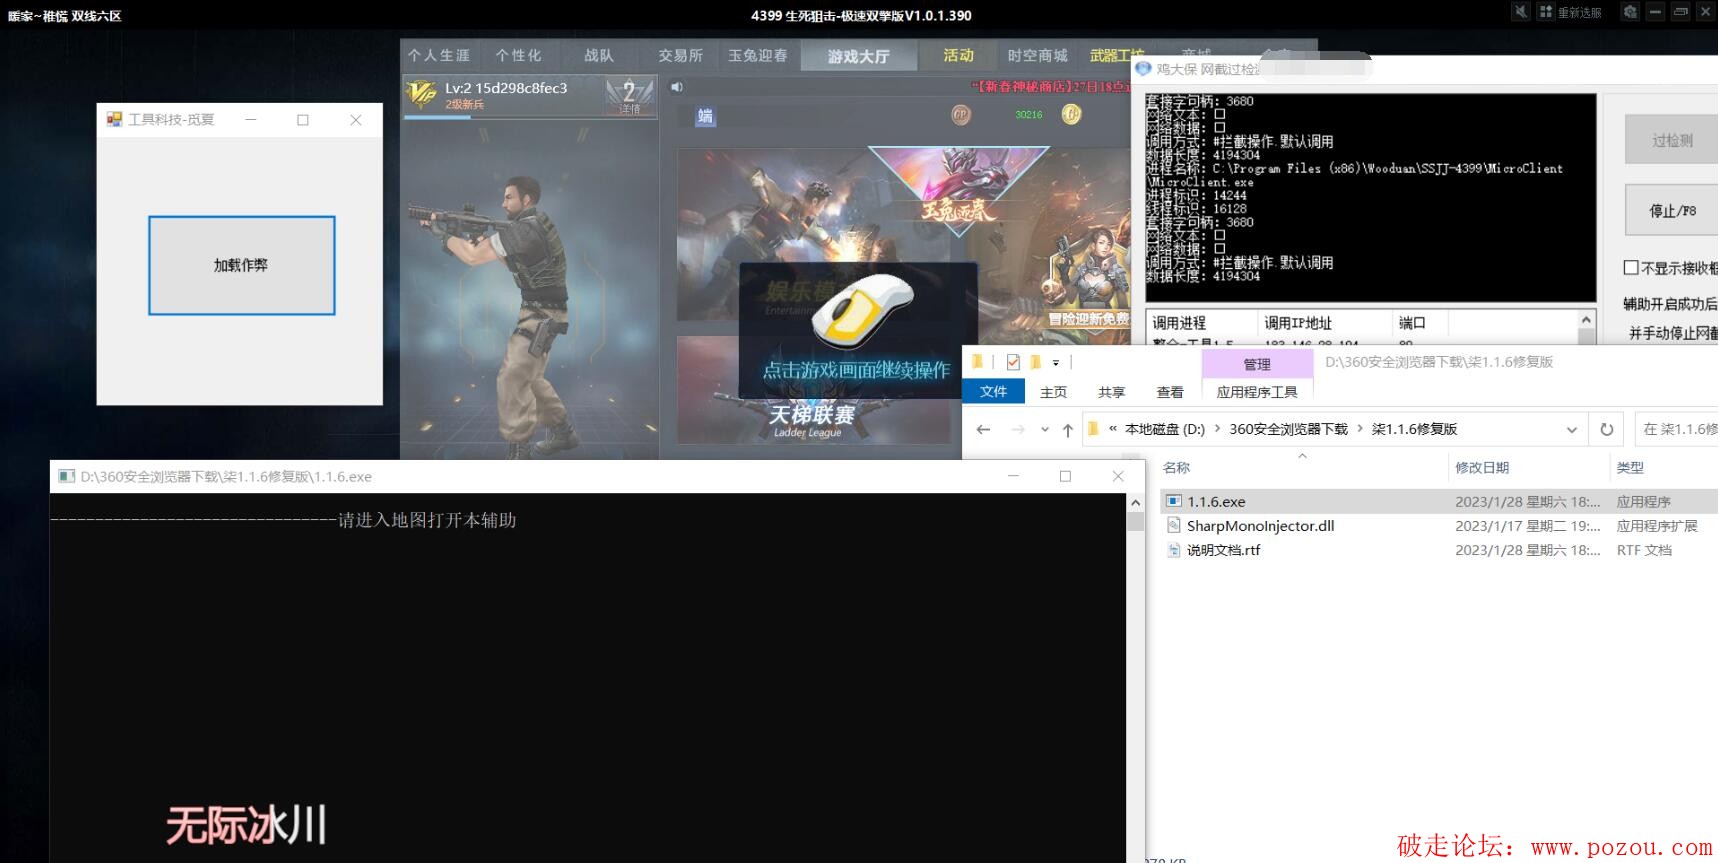
Task: Open the 时空商城 tab
Action: coord(1037,55)
